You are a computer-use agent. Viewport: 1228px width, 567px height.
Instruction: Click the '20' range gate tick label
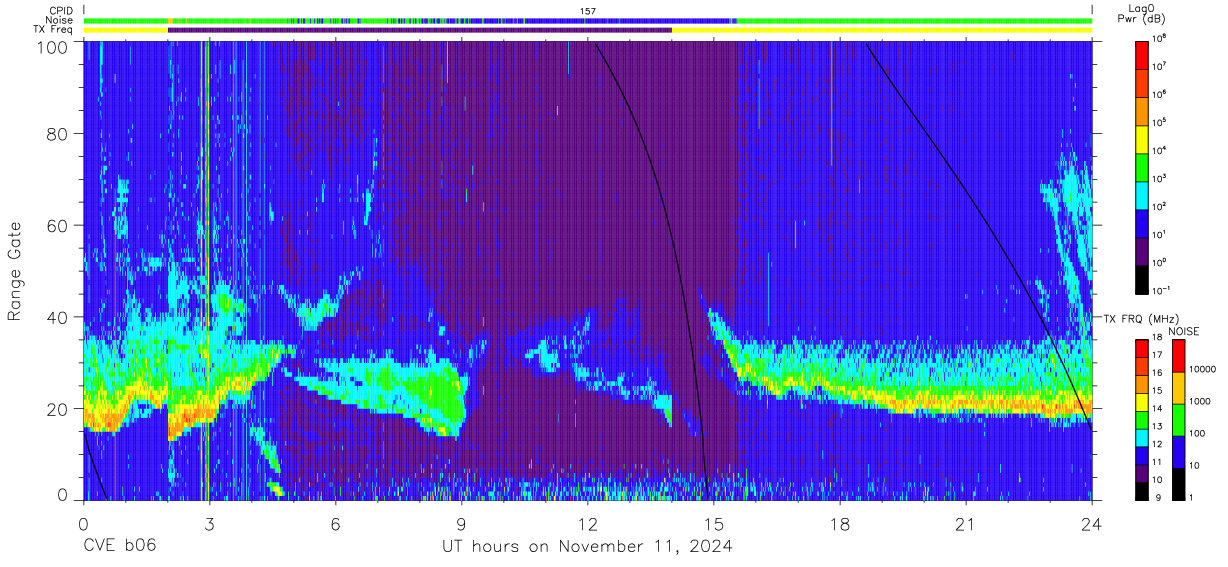point(59,409)
